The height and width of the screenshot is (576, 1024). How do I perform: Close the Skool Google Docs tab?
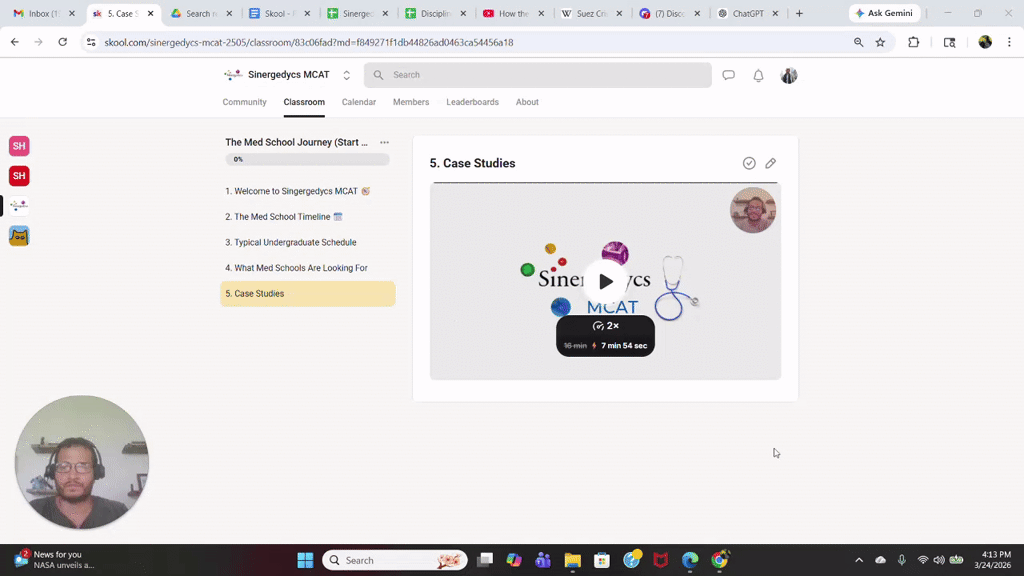(307, 13)
